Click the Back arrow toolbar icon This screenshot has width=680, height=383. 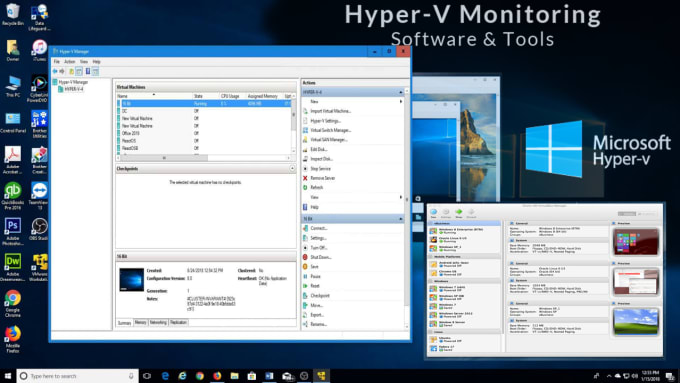coord(55,71)
